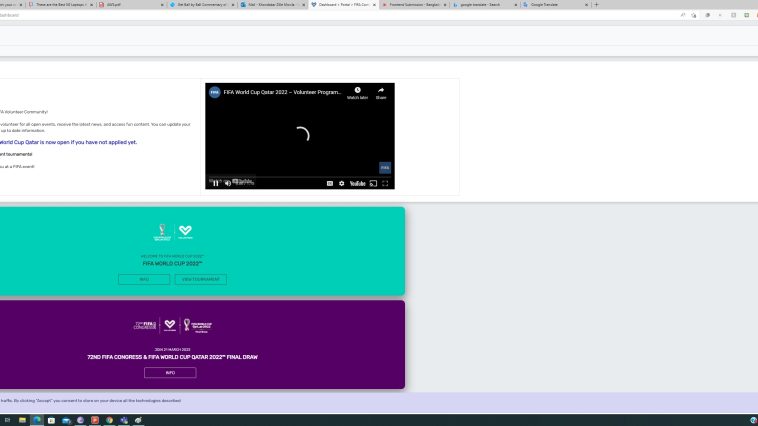
Task: Toggle subtitles on the video player
Action: [330, 183]
